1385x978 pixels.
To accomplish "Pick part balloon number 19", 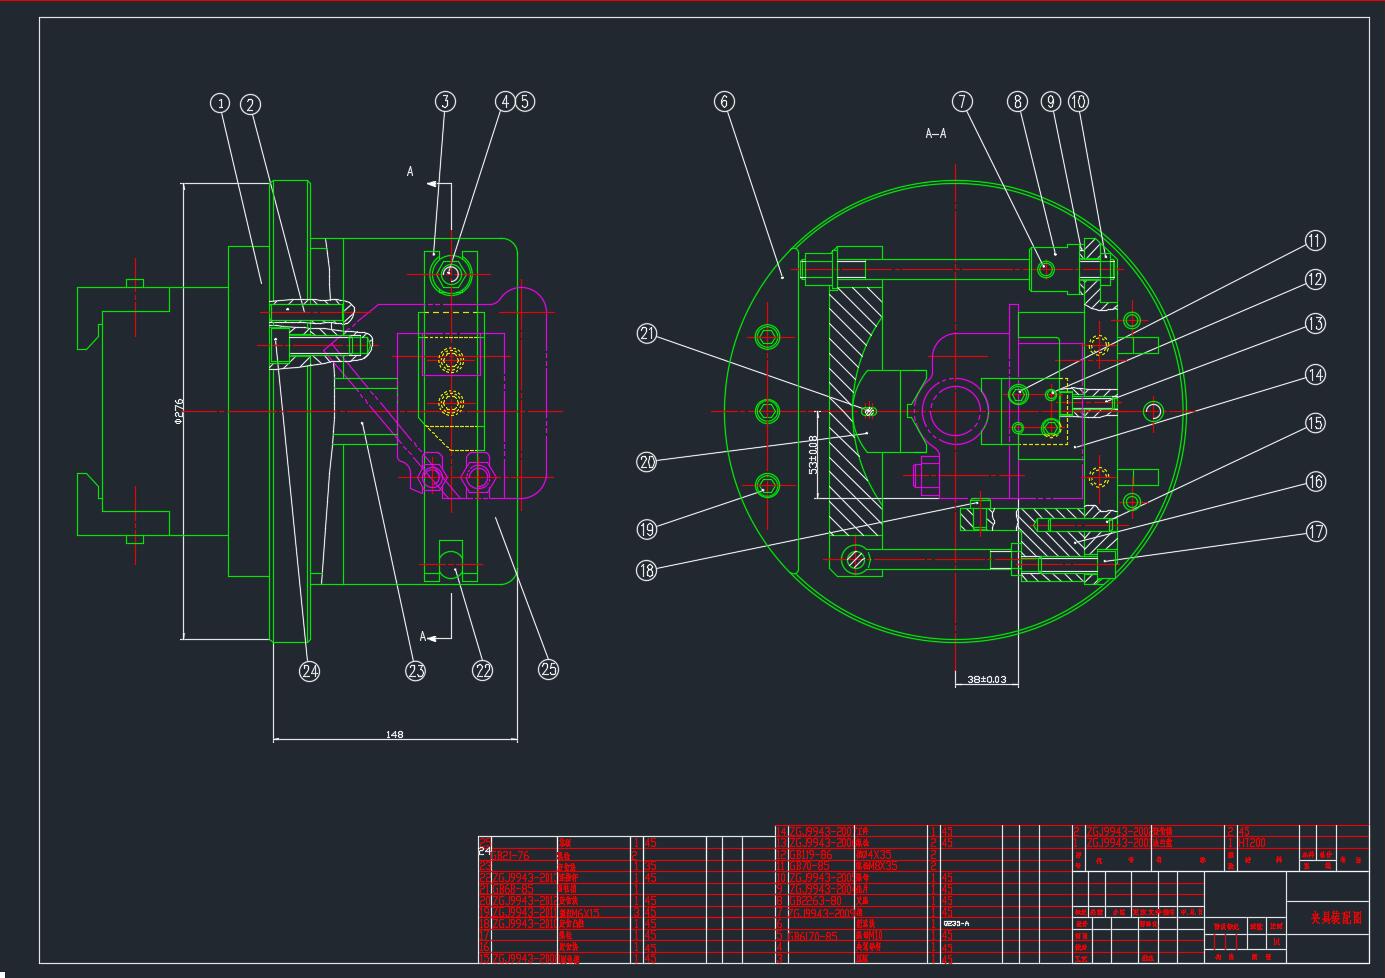I will click(x=647, y=527).
